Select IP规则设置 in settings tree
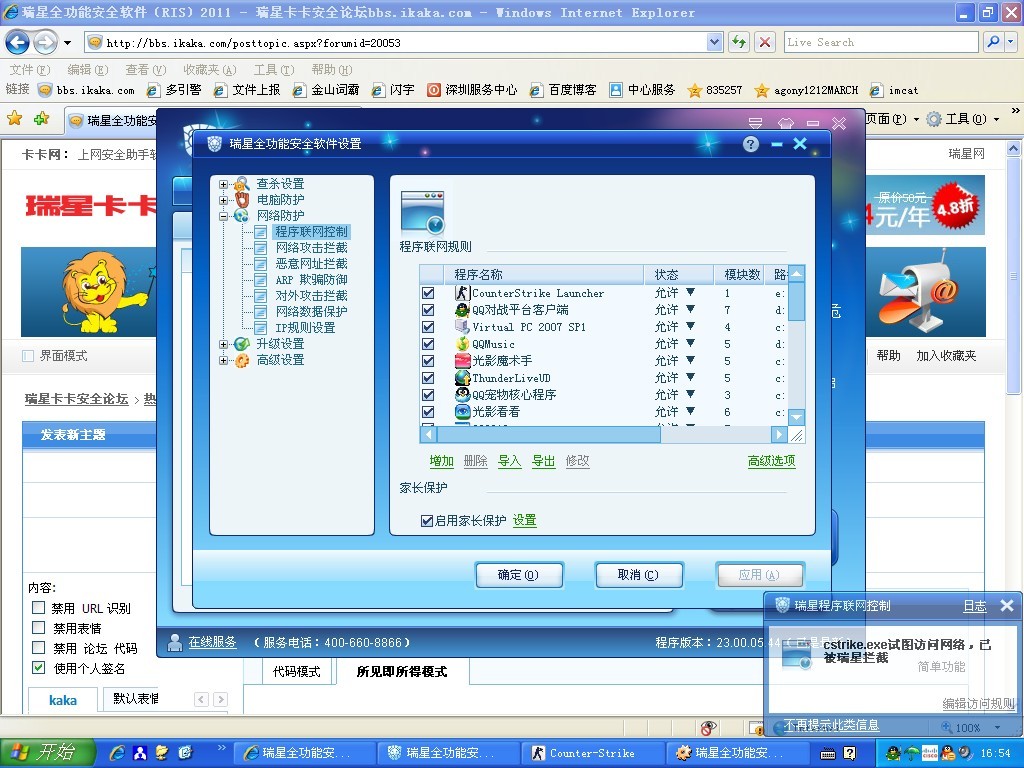This screenshot has height=768, width=1024. pos(305,328)
